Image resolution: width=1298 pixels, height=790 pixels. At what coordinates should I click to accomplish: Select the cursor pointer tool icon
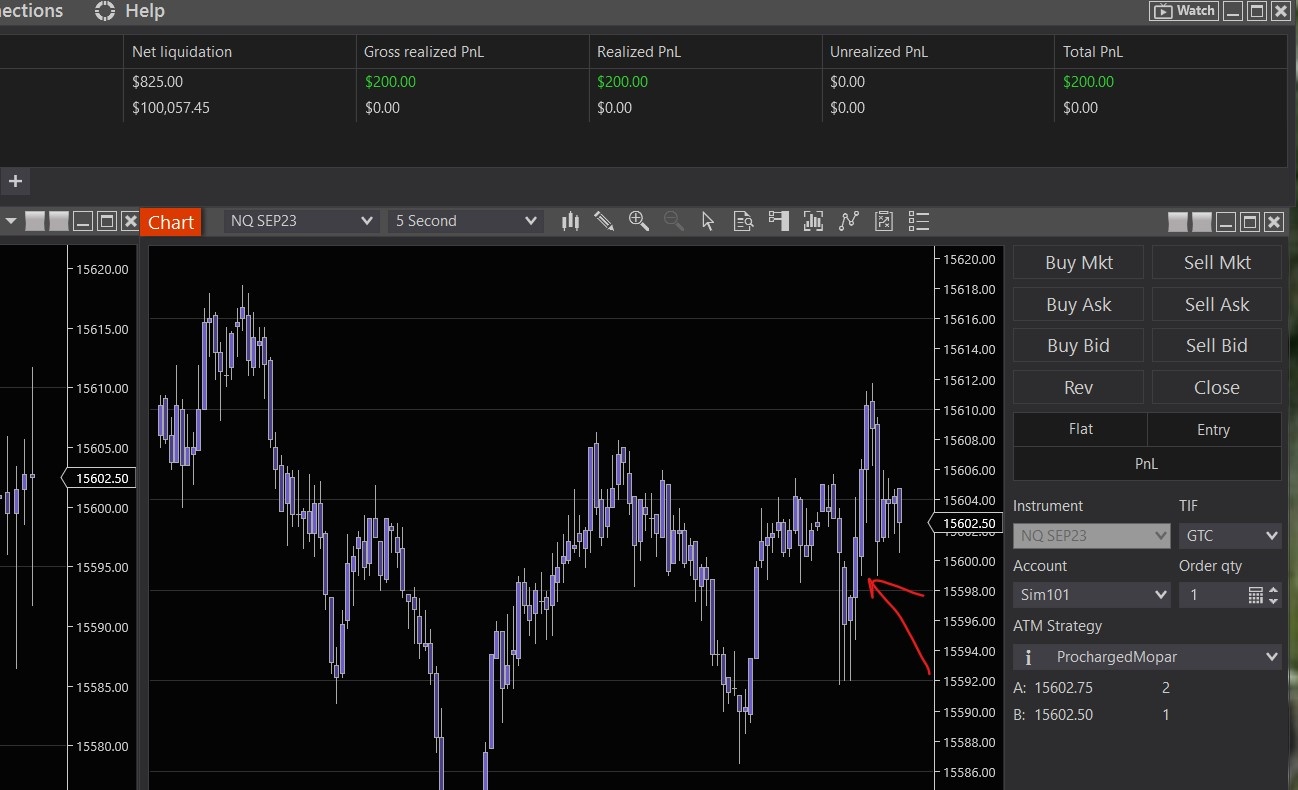[x=708, y=221]
